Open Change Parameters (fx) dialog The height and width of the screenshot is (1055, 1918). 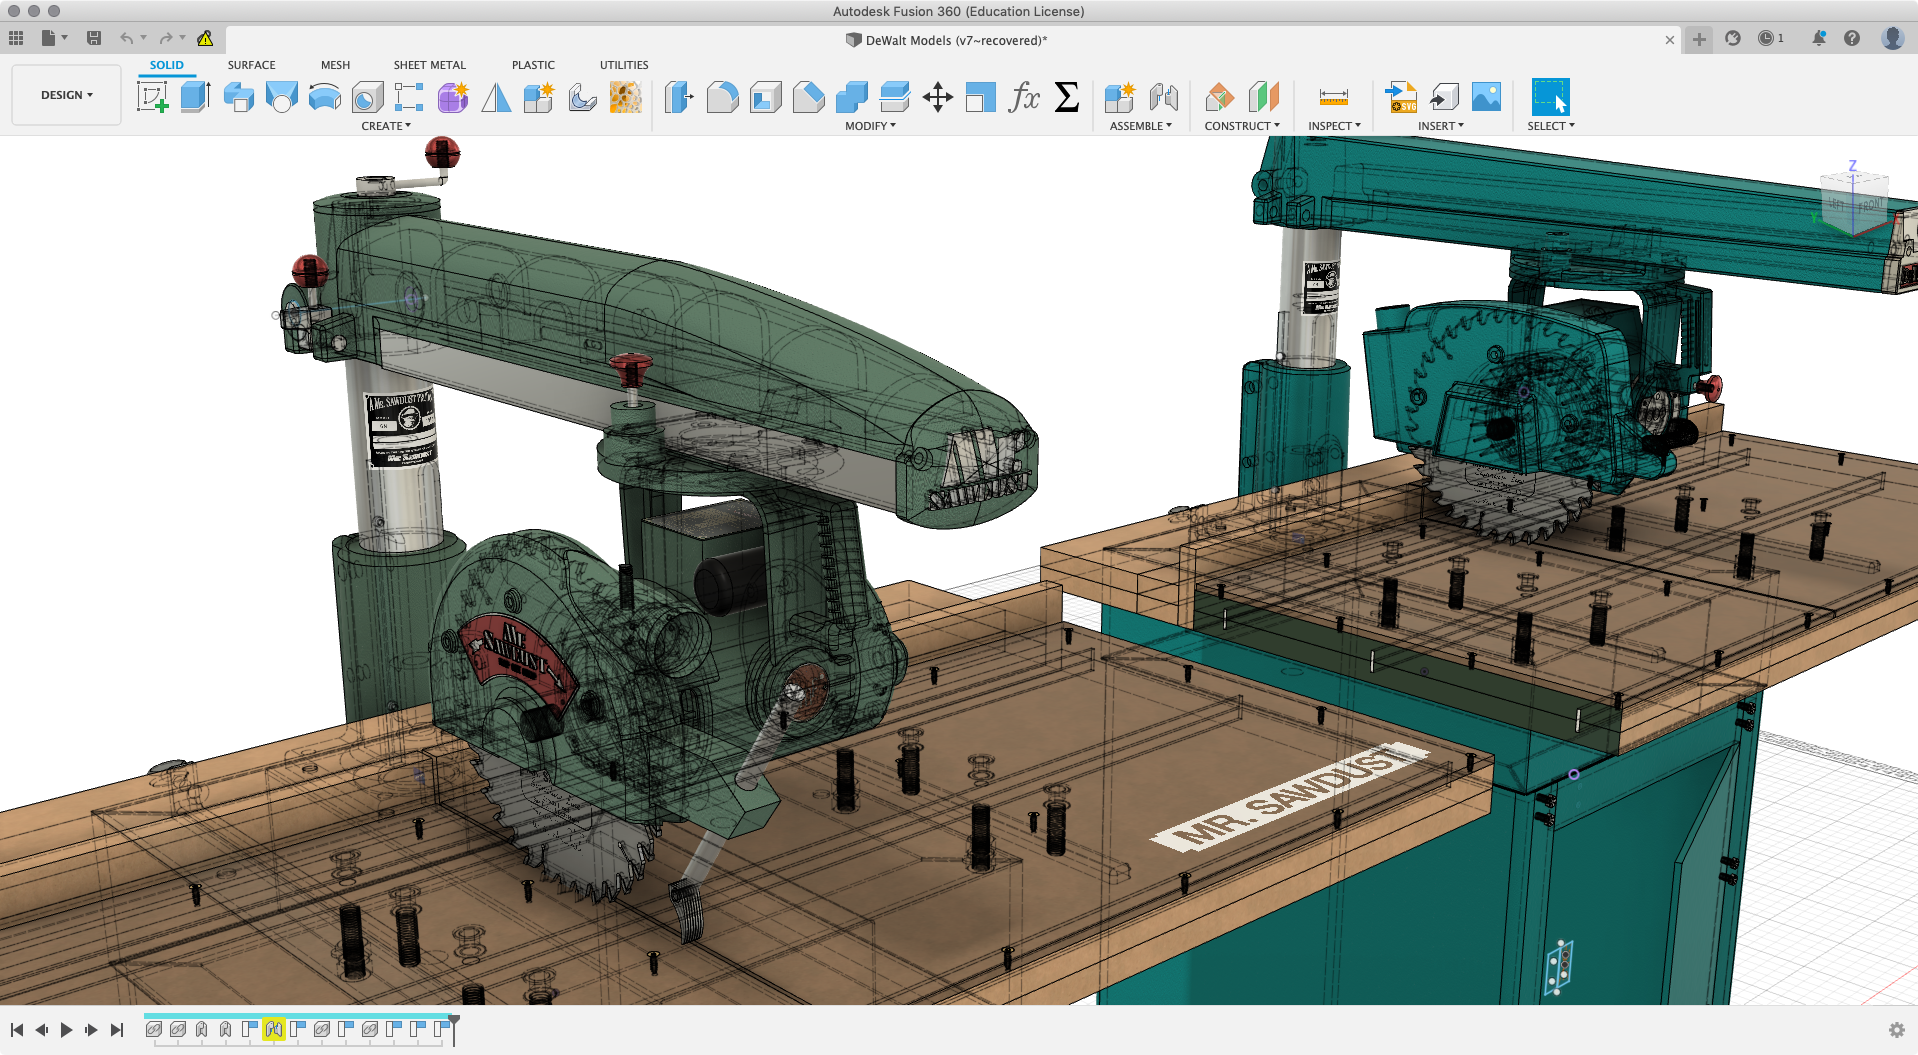click(1024, 97)
